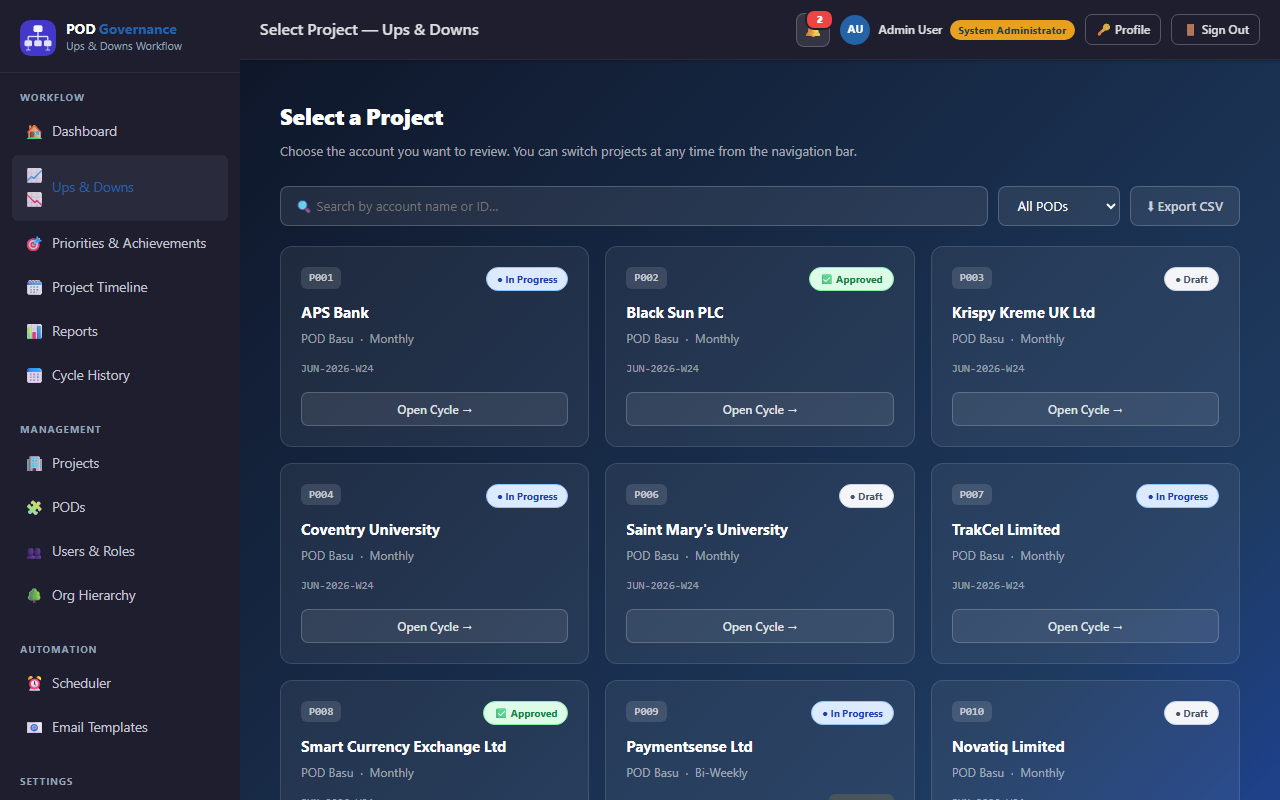Click the Reports bar chart icon
Viewport: 1280px width, 800px height.
(34, 331)
